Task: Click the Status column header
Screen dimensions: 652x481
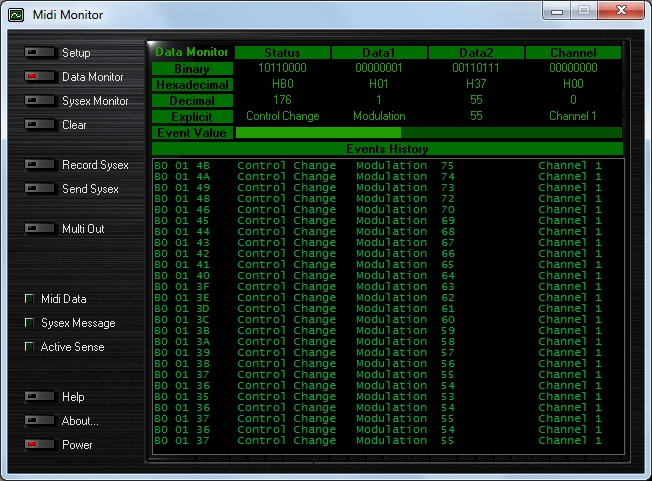Action: [x=282, y=52]
